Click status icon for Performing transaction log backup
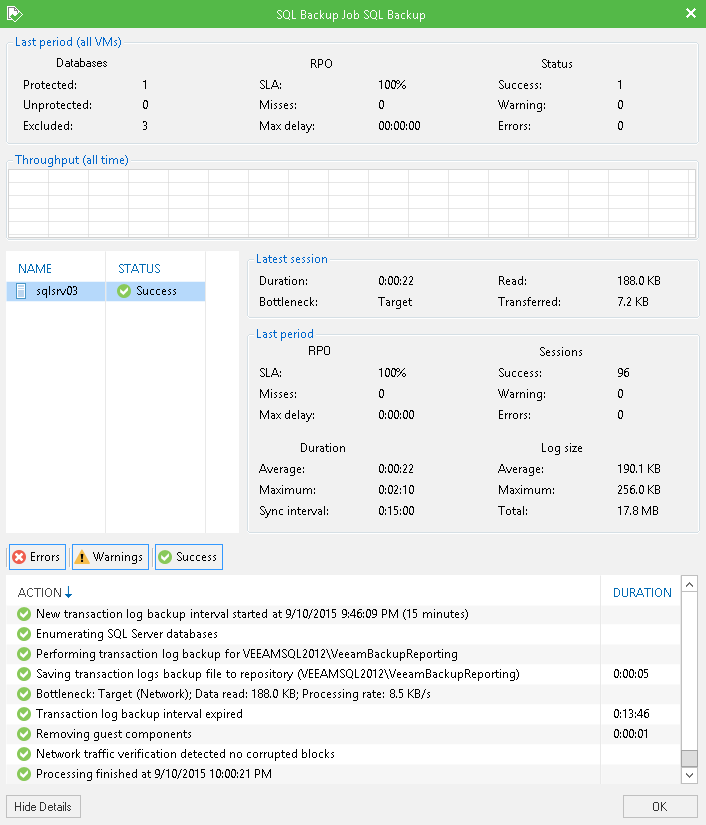Screen dimensions: 706x825 (24, 654)
